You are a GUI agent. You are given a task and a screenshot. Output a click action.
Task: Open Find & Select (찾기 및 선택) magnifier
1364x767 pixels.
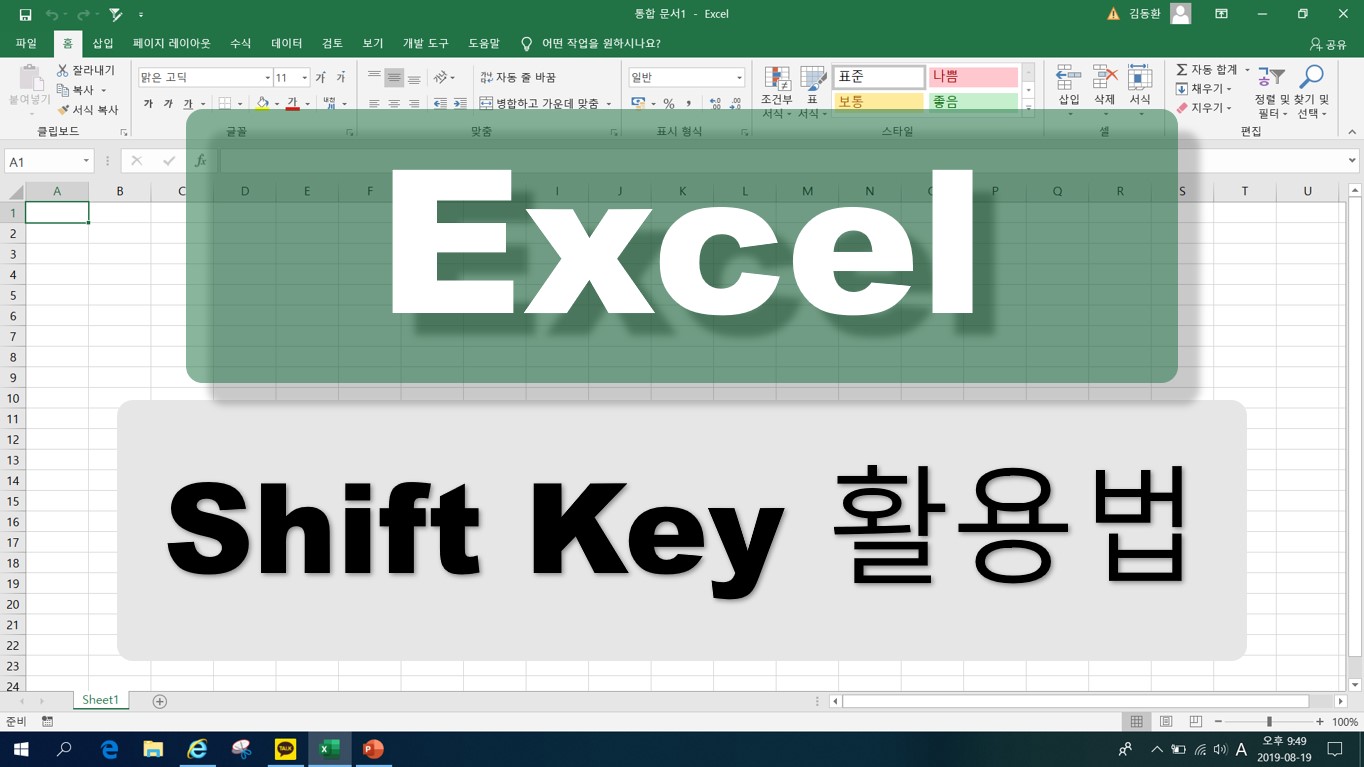click(x=1311, y=92)
